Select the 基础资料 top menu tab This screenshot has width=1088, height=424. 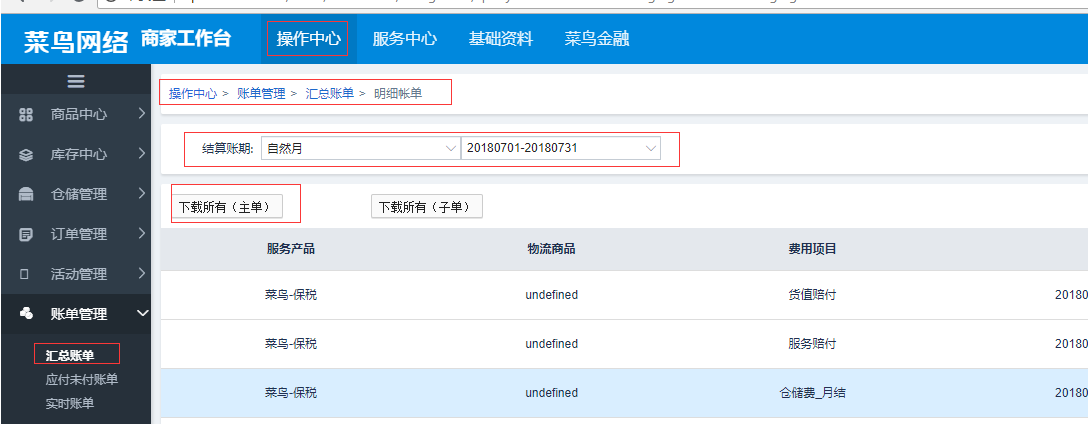point(500,39)
